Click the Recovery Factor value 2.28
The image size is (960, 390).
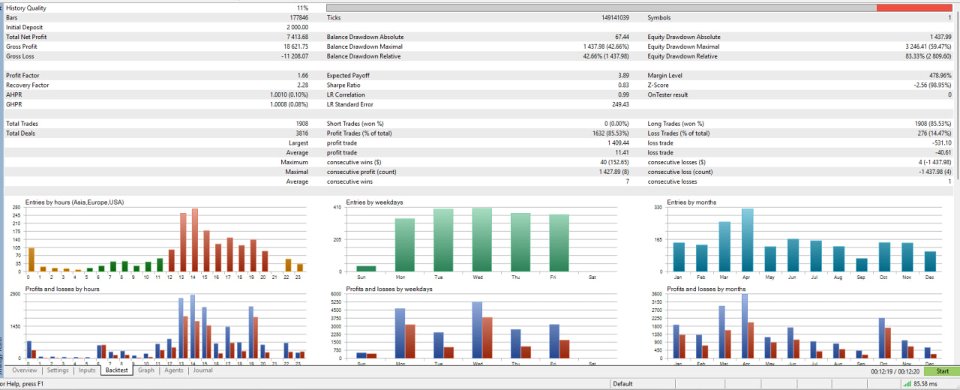point(303,85)
